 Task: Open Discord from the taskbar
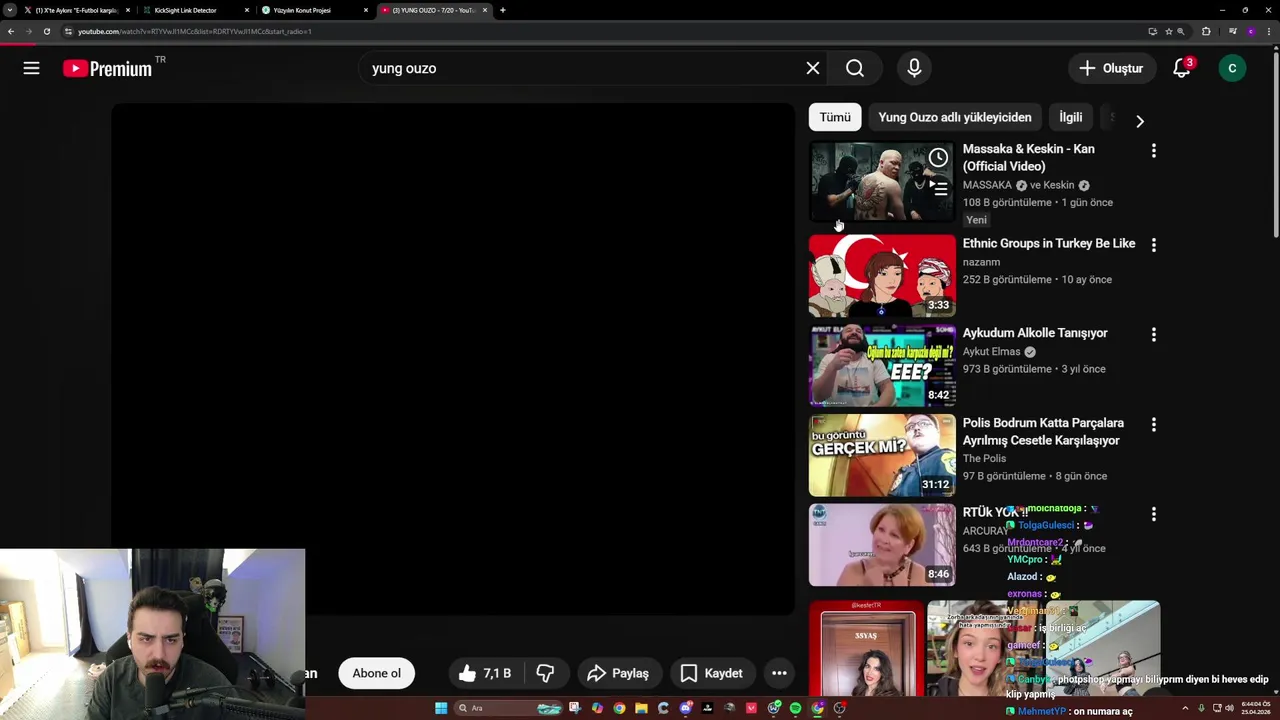tap(686, 708)
